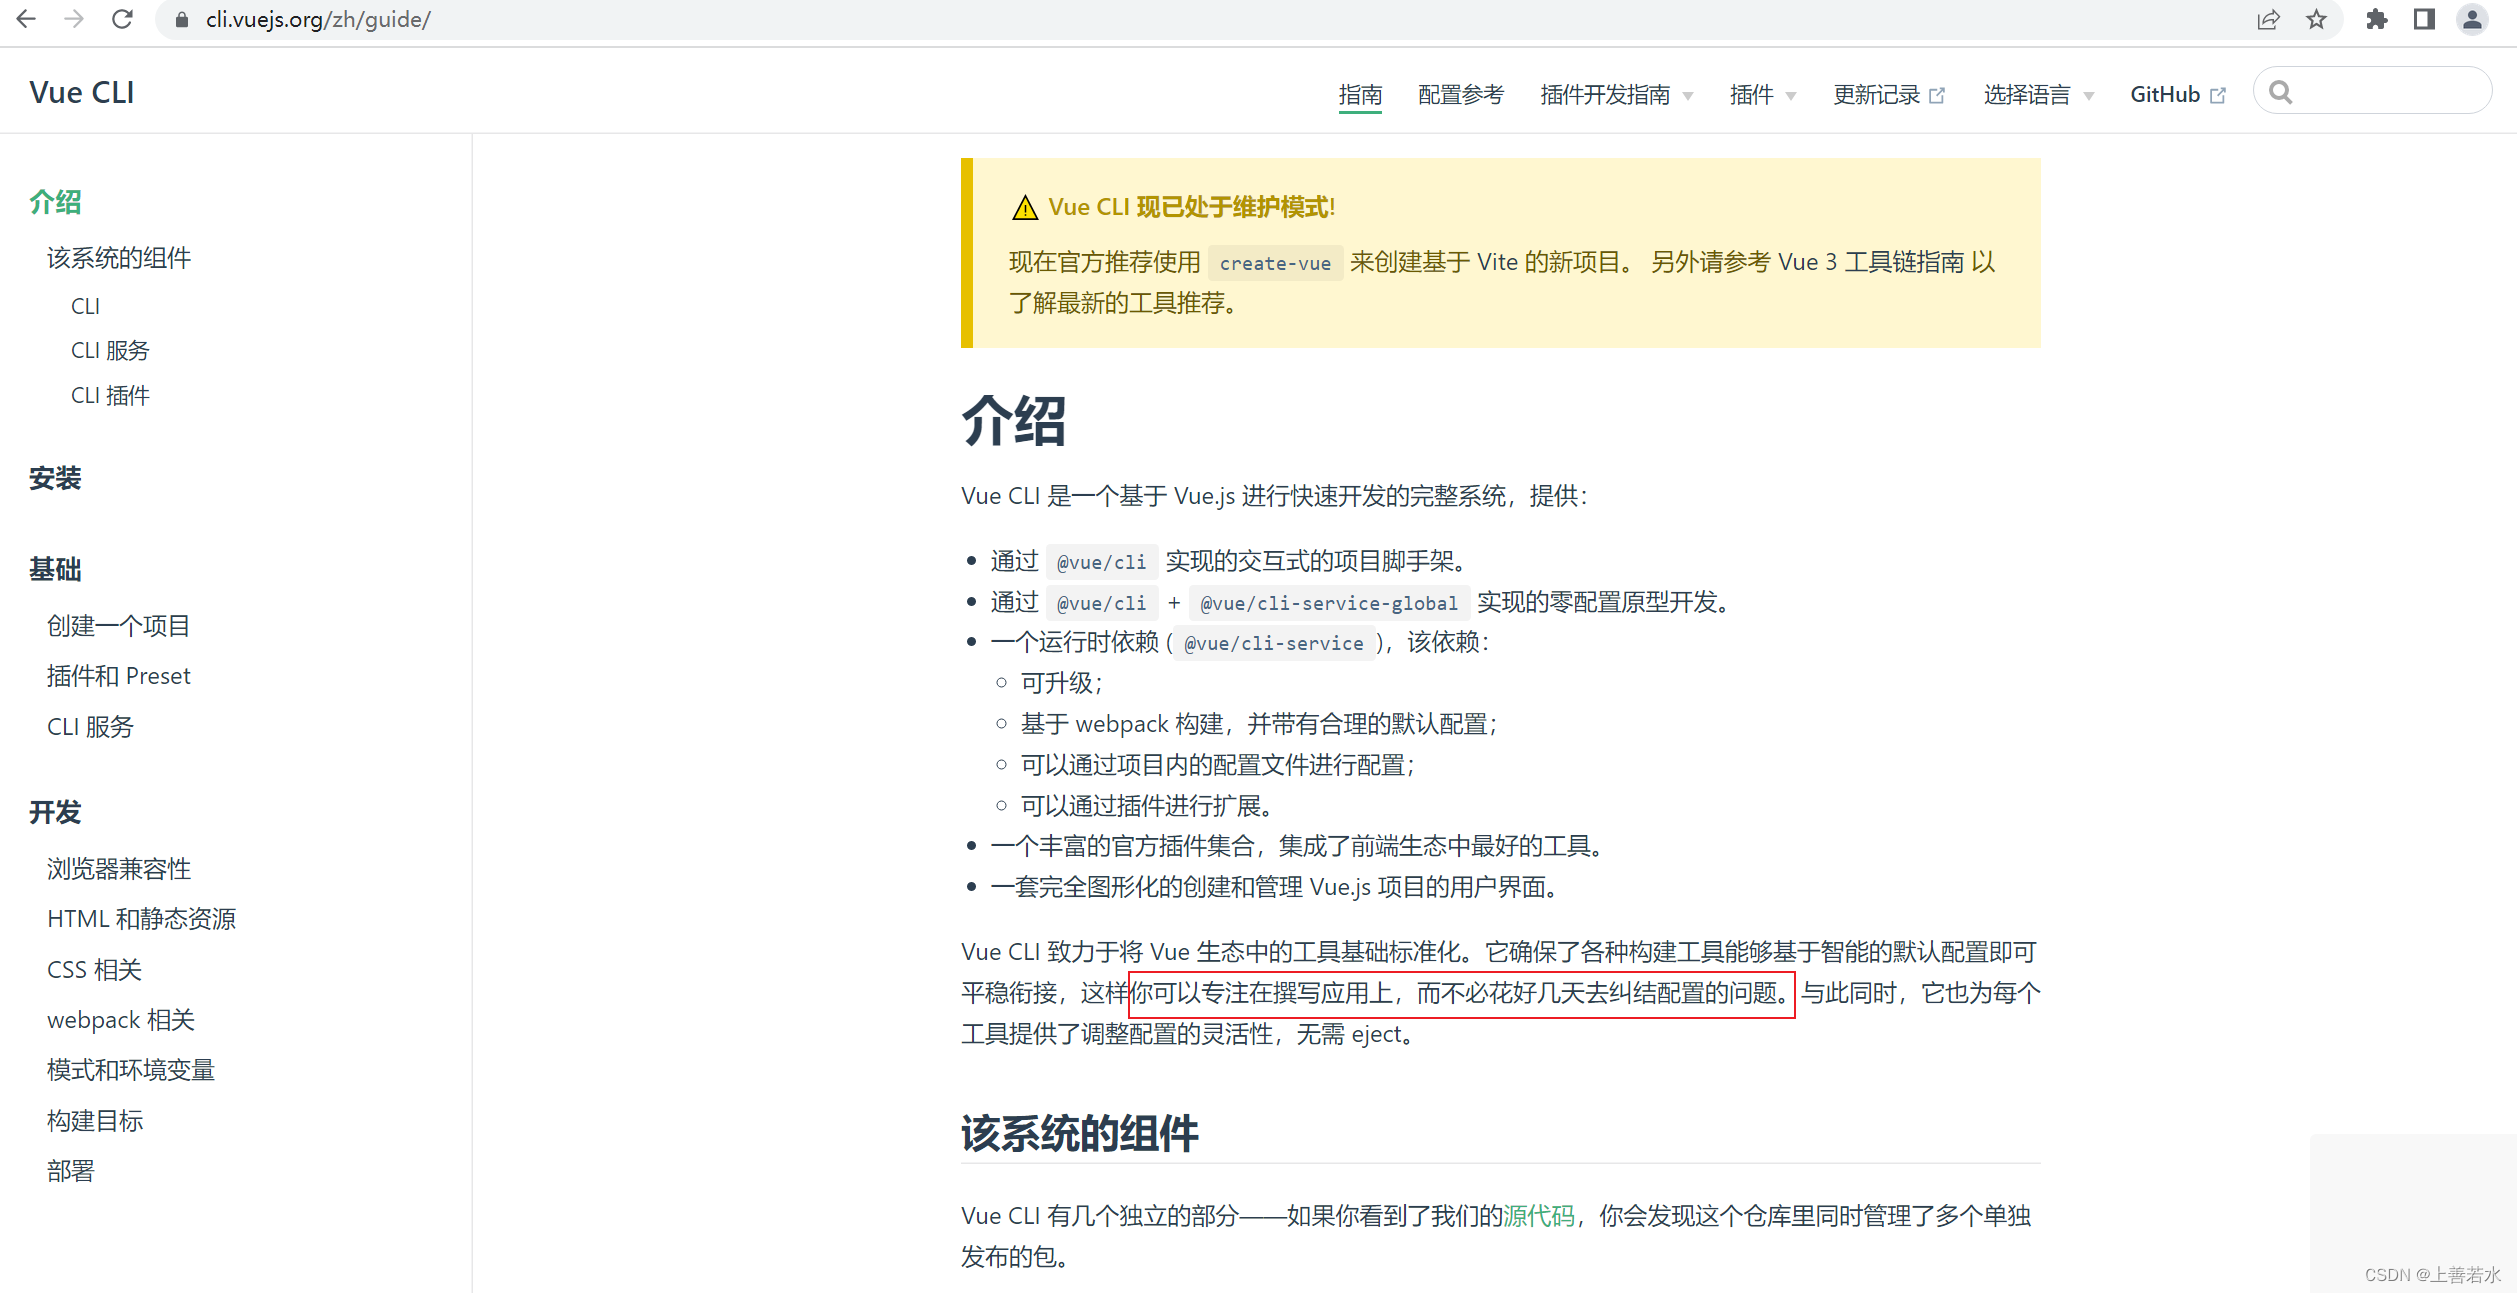Open sidebar sub-item CLI
The height and width of the screenshot is (1293, 2517).
pyautogui.click(x=86, y=306)
